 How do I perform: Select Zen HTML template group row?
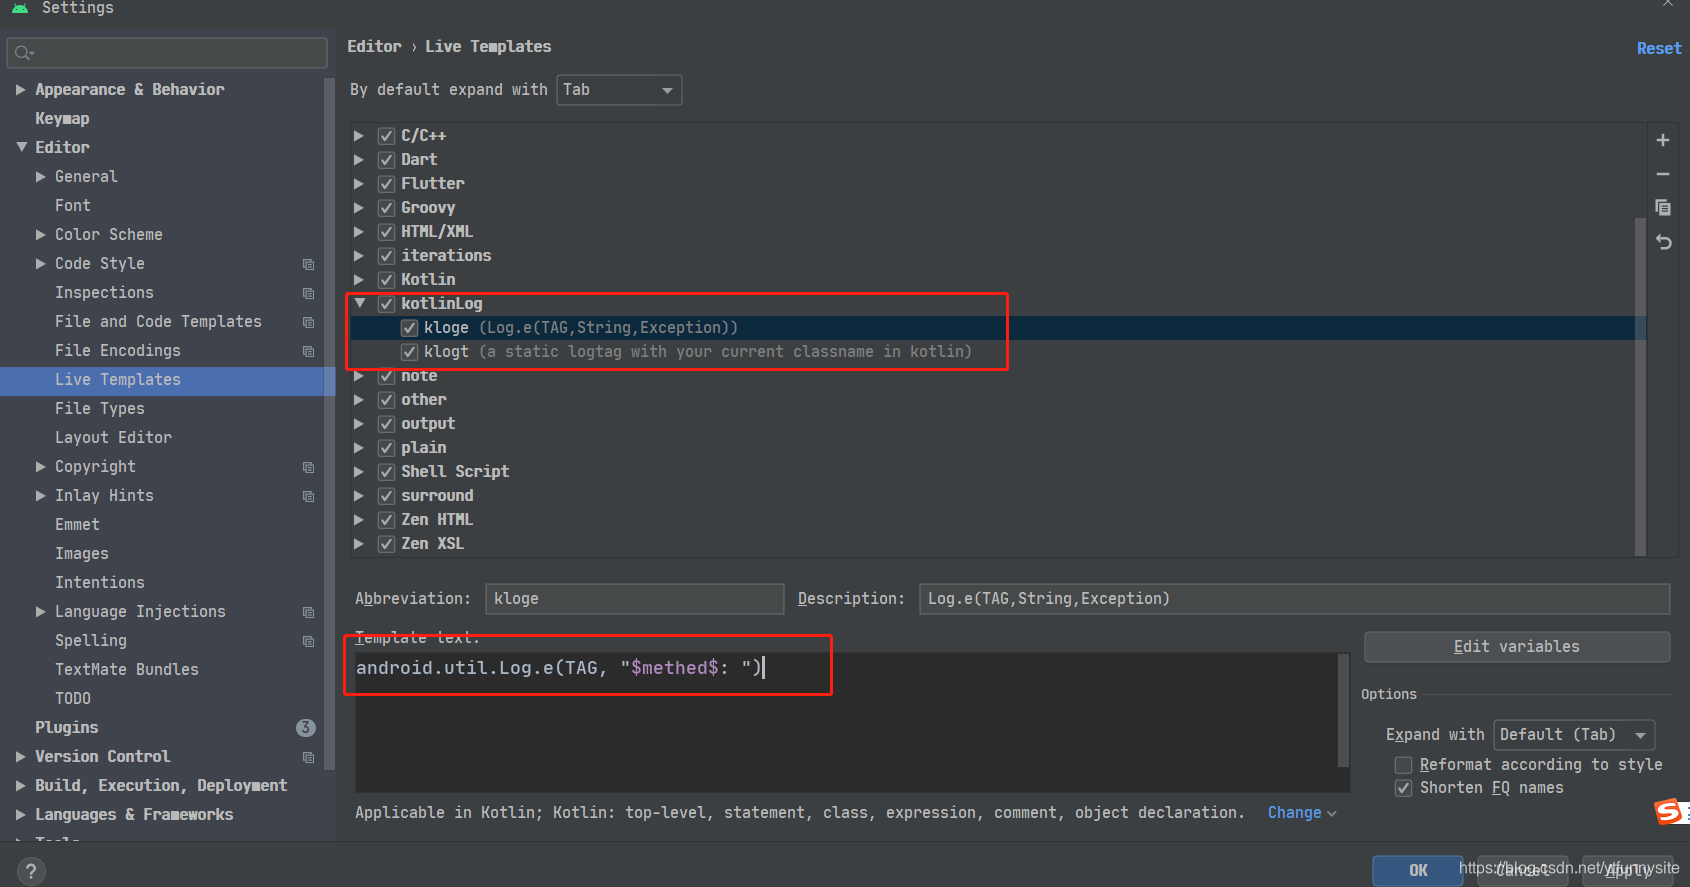997,520
